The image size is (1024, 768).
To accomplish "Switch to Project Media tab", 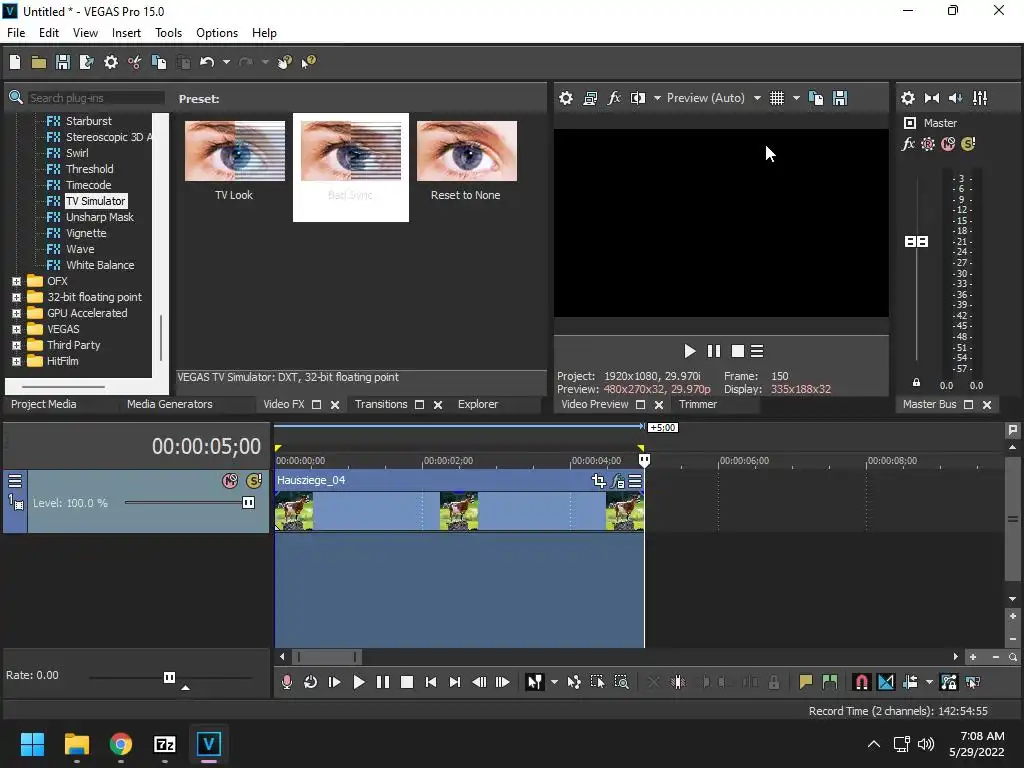I will coord(44,404).
